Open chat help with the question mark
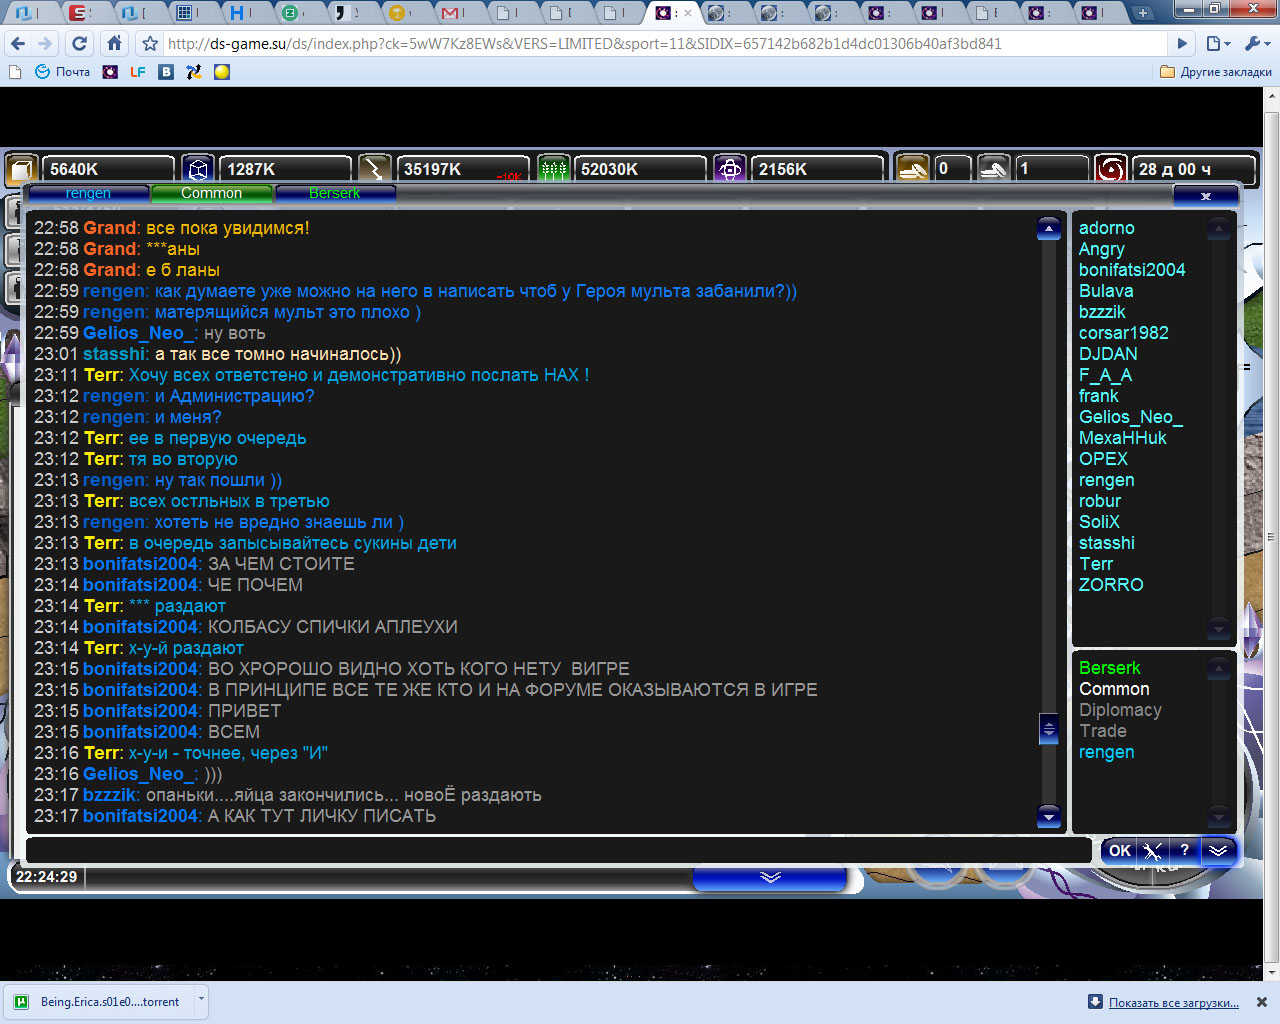Image resolution: width=1280 pixels, height=1024 pixels. coord(1184,851)
